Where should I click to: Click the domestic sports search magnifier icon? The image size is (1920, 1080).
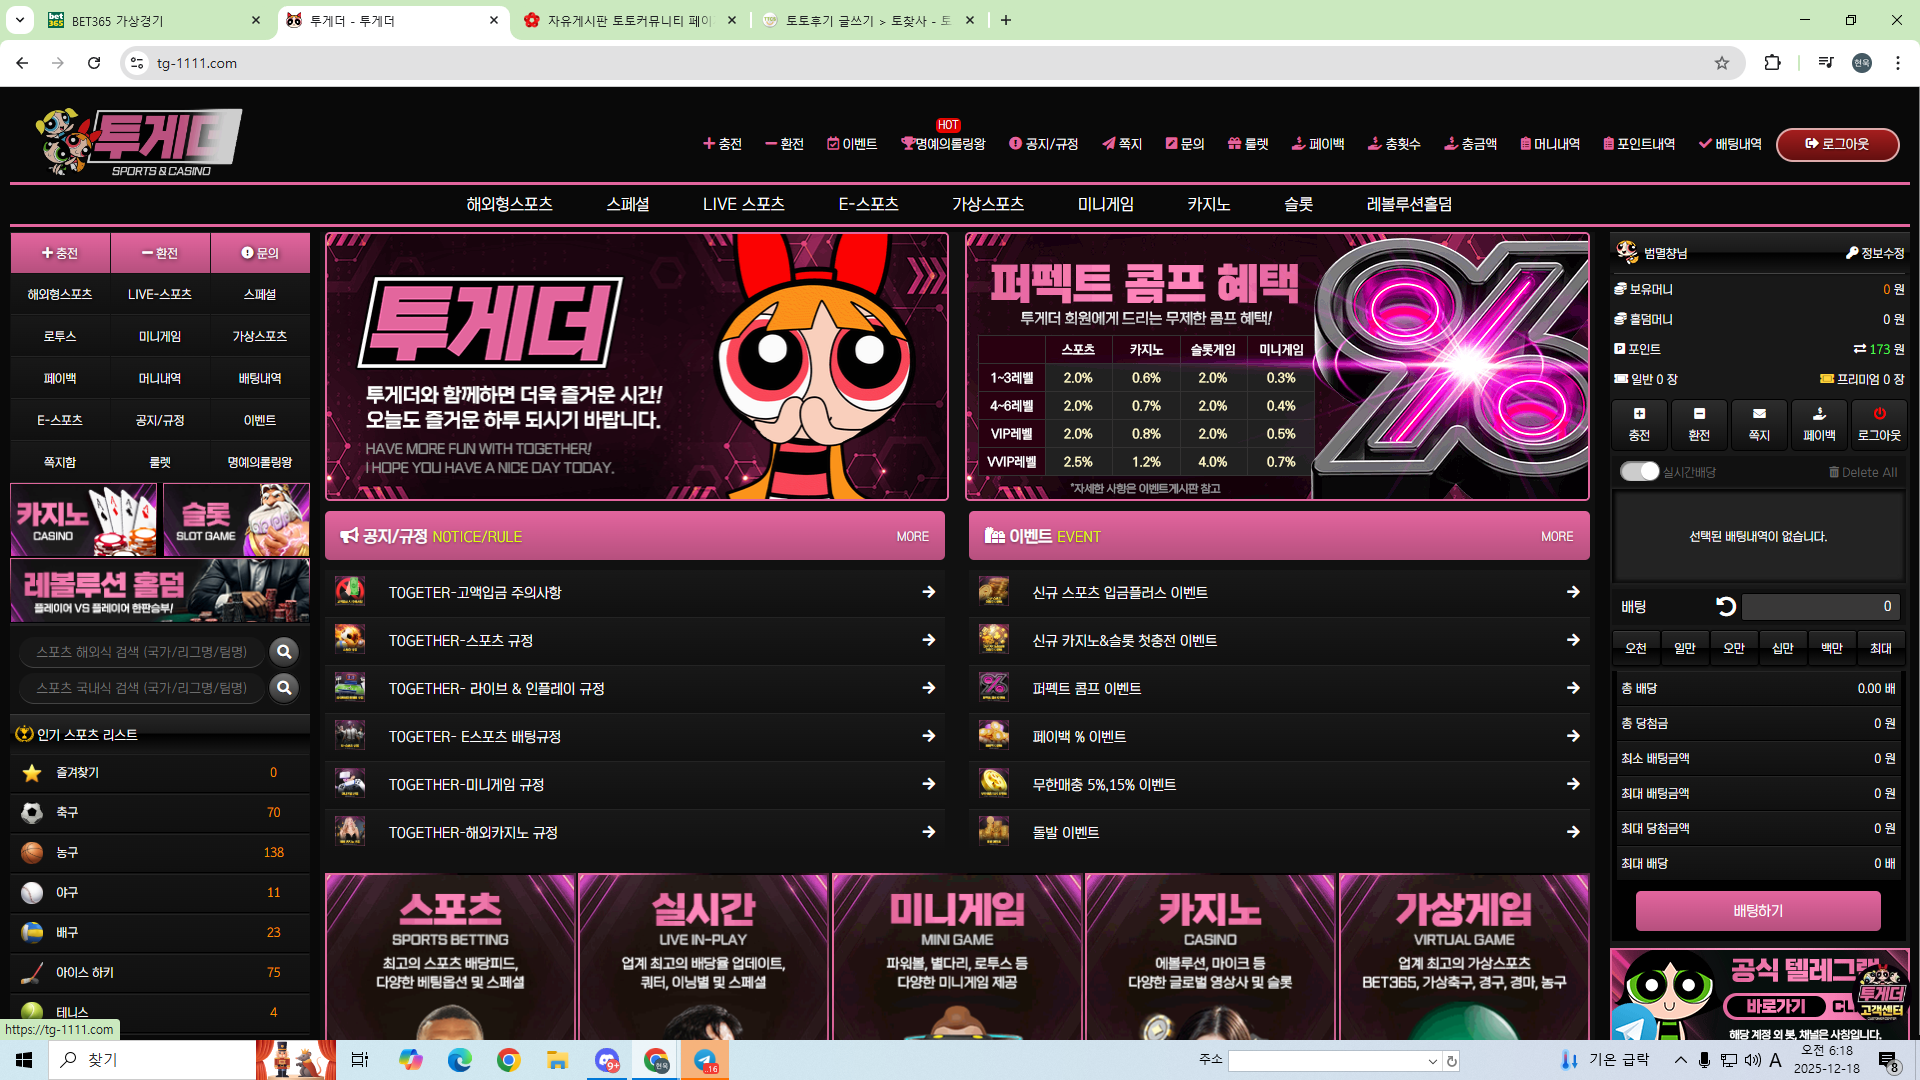[284, 688]
